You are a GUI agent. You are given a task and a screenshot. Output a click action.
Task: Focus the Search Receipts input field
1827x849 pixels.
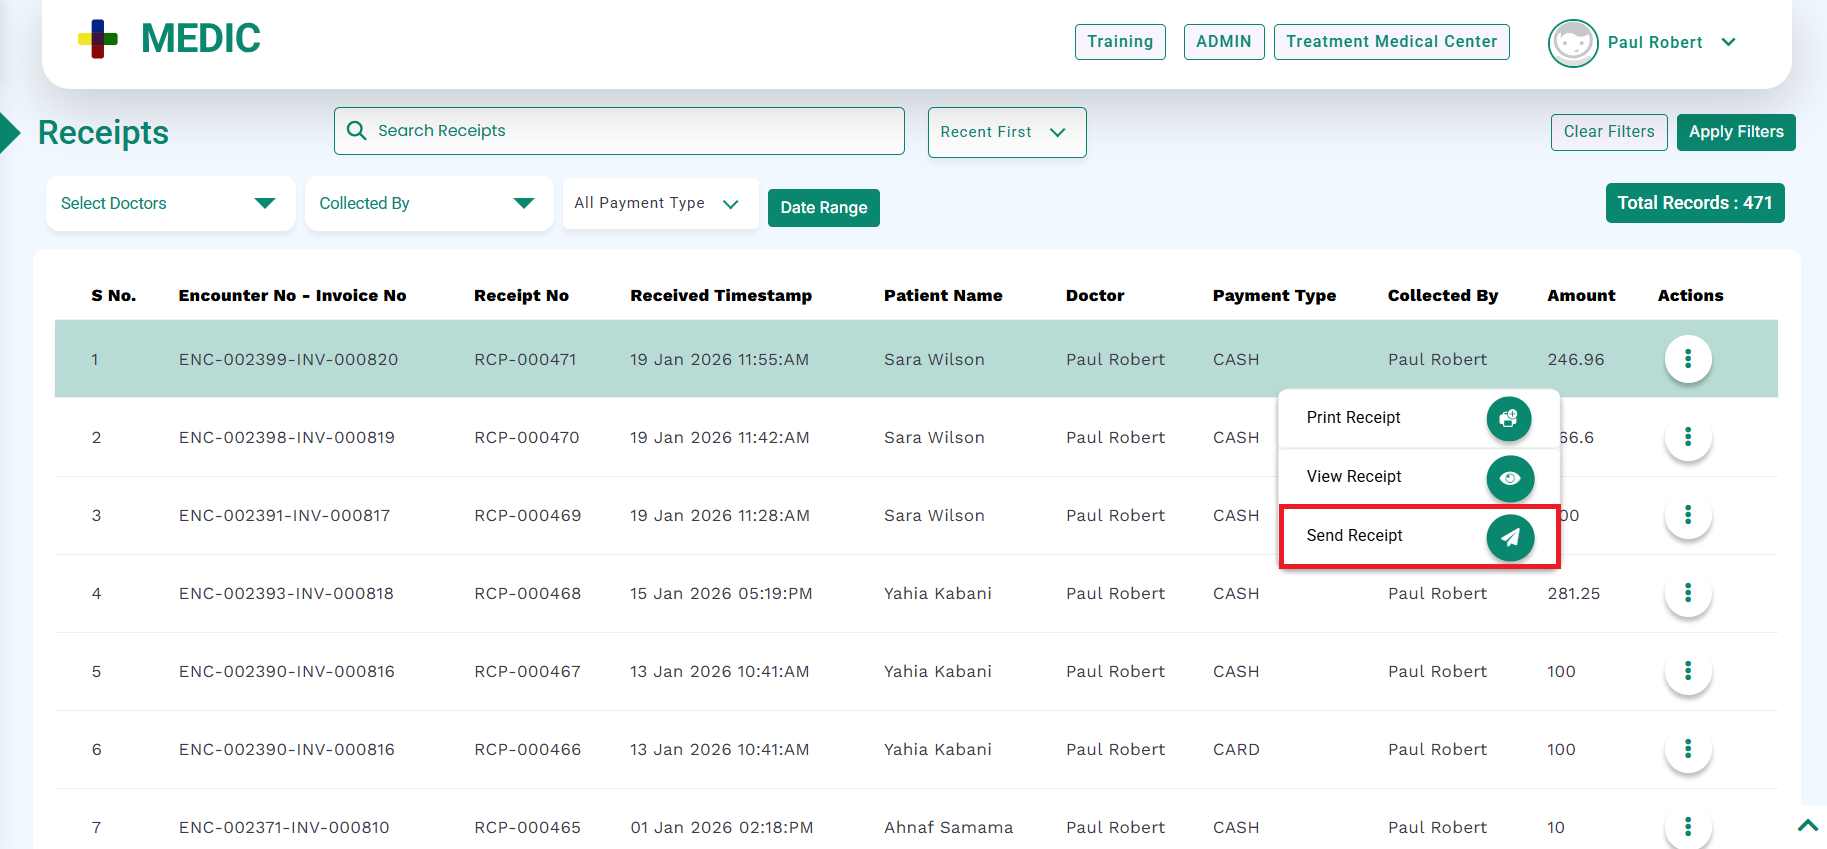(630, 131)
